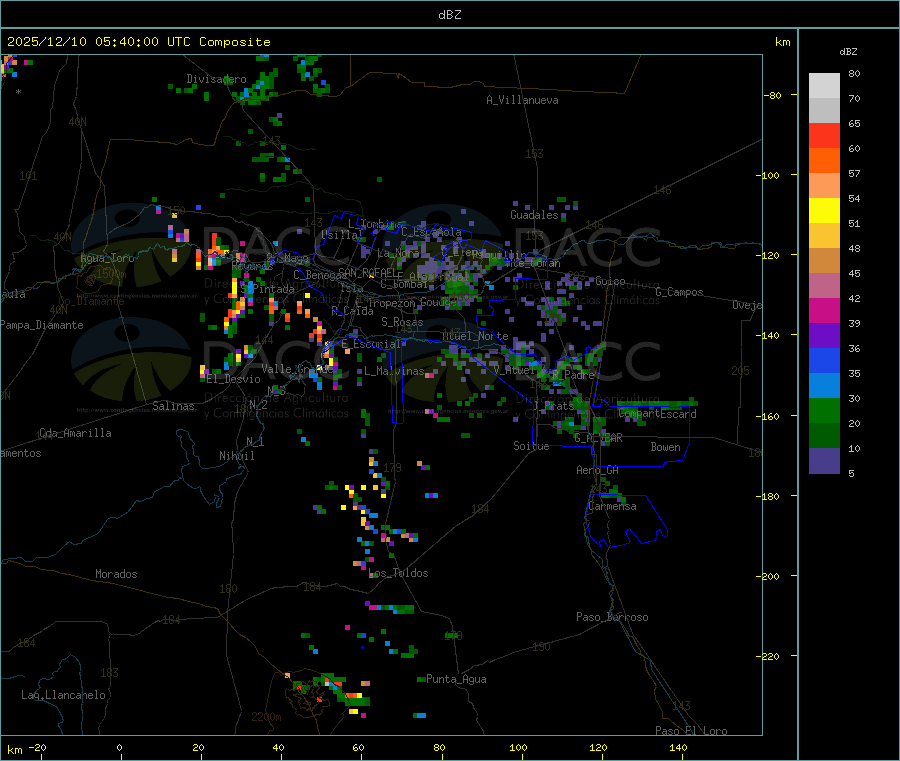Click the Divisadero map label
Viewport: 900px width, 761px height.
[x=216, y=79]
